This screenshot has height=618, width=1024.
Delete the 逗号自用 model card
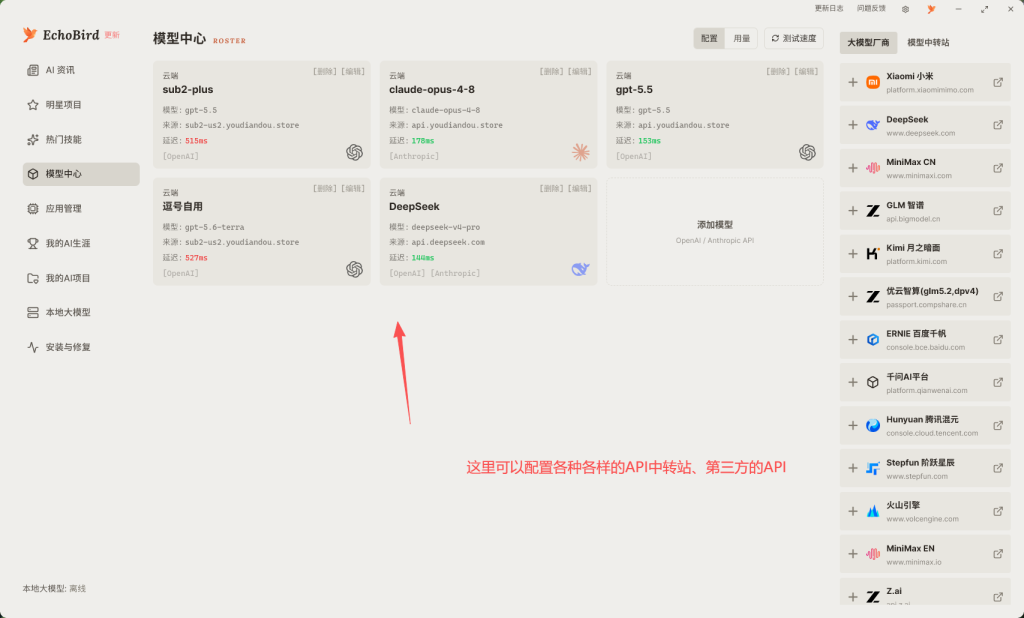[325, 188]
